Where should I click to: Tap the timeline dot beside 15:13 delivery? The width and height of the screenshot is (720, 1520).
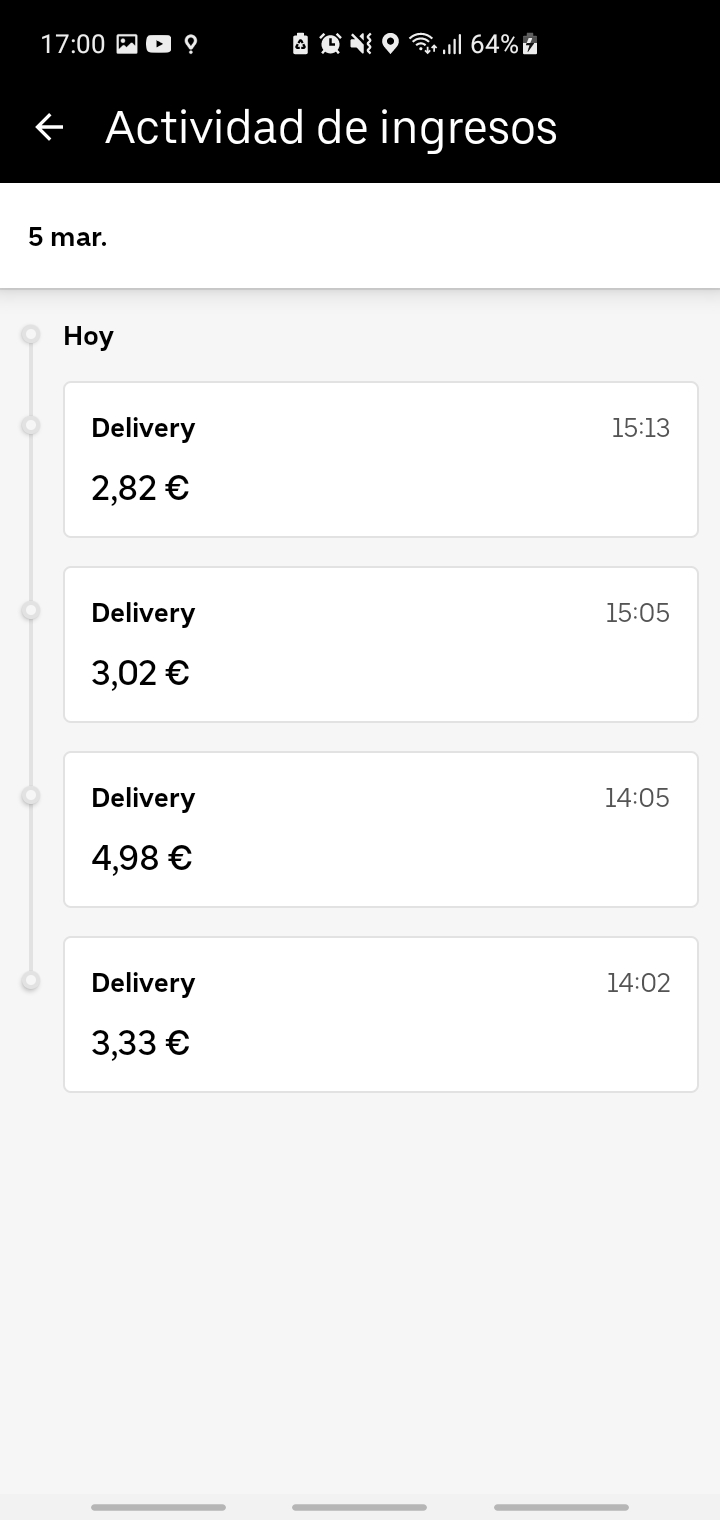click(x=31, y=426)
